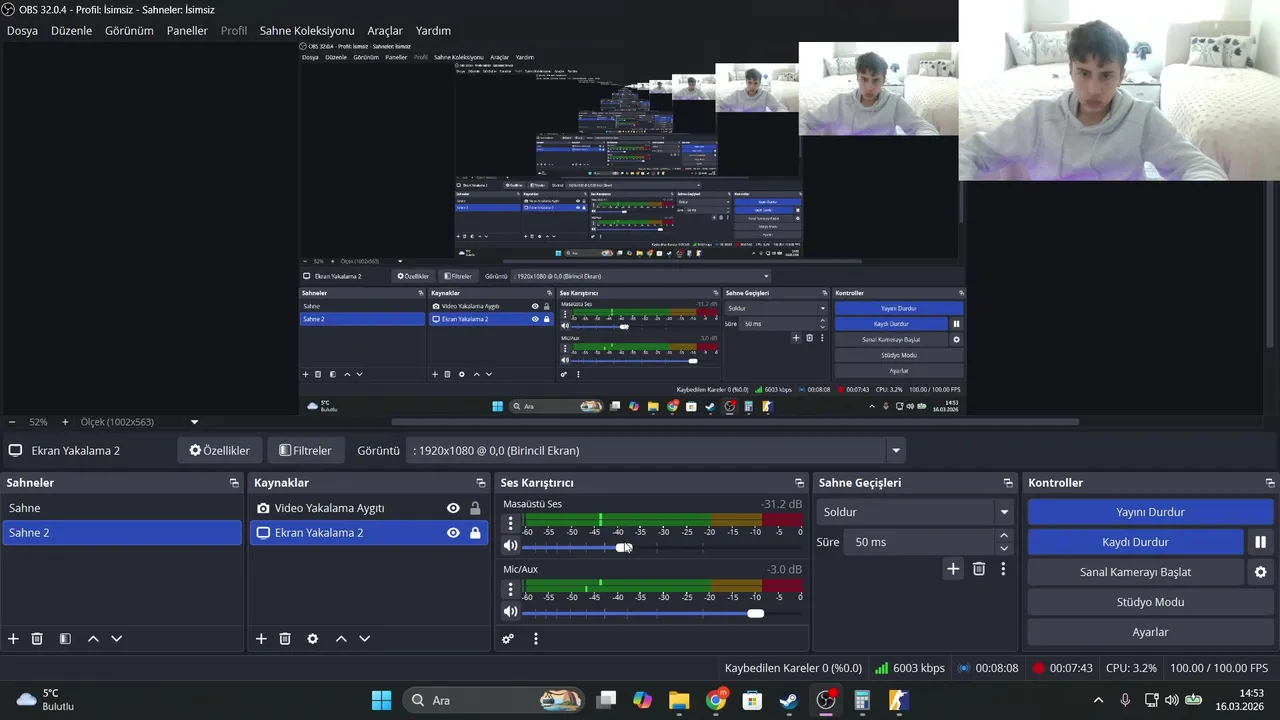Open transition properties three-dot menu
This screenshot has height=720, width=1280.
[1003, 568]
